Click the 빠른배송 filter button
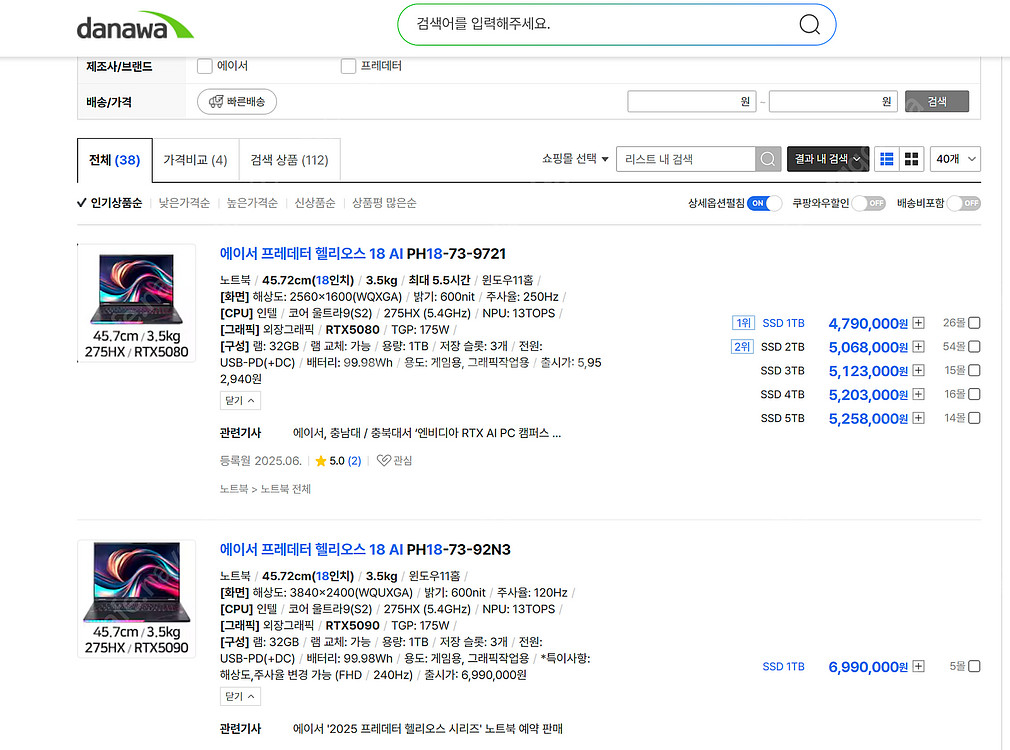This screenshot has height=750, width=1010. pos(237,102)
